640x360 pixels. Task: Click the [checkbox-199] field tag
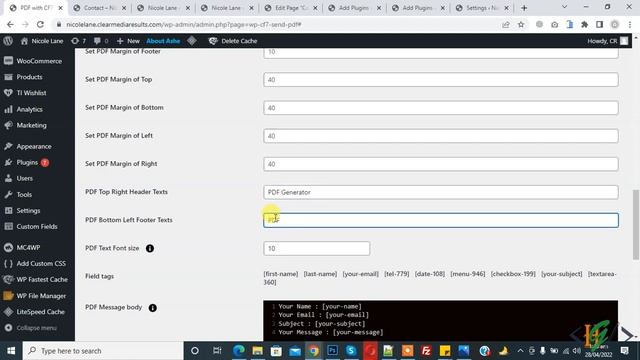pos(513,274)
